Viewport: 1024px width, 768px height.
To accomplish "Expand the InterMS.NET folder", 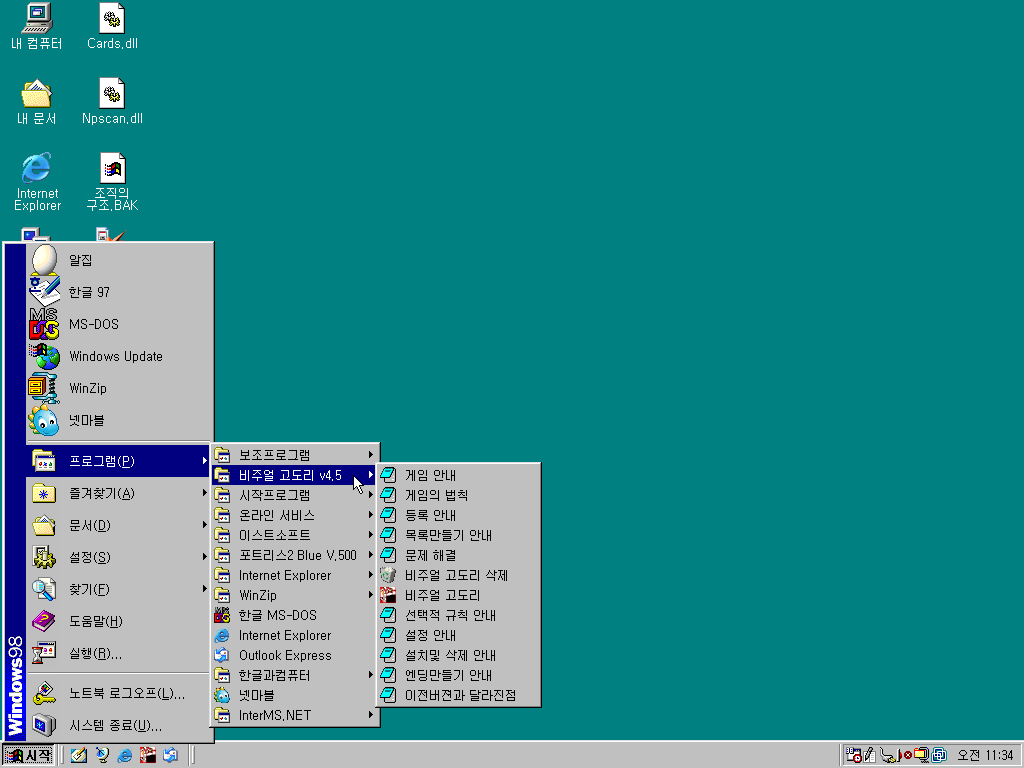I will [295, 715].
